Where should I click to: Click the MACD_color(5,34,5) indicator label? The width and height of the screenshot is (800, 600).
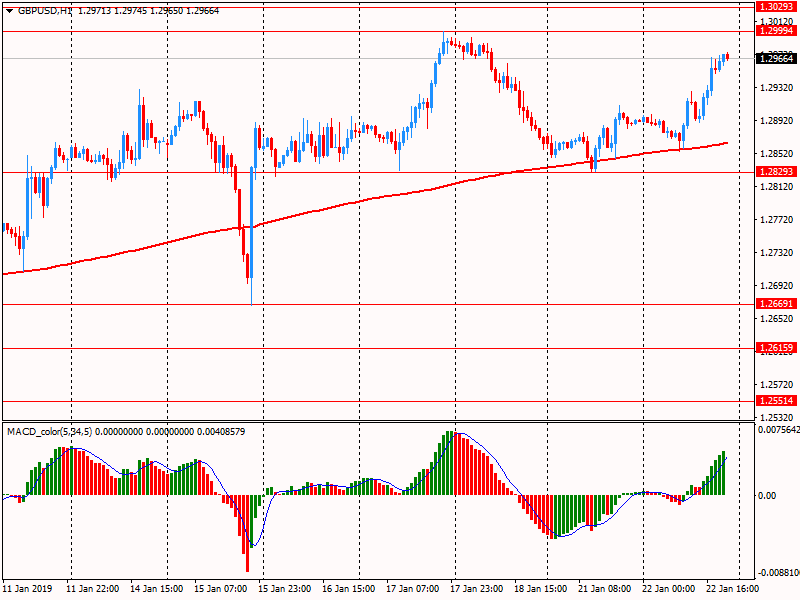[49, 432]
